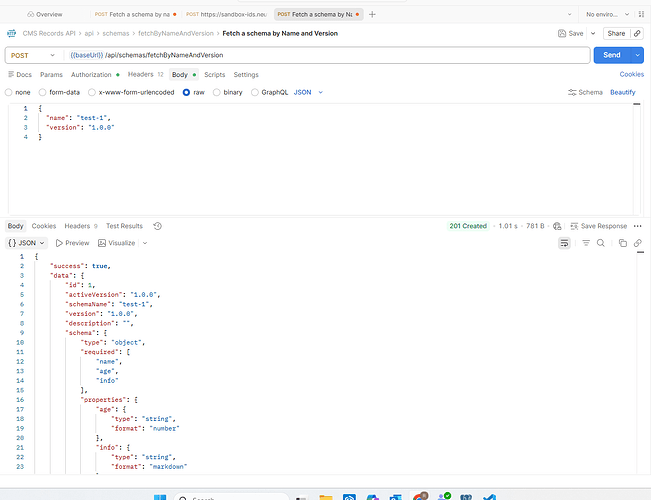Viewport: 651px width, 500px height.
Task: Expand the Visualize options chevron
Action: coord(145,243)
